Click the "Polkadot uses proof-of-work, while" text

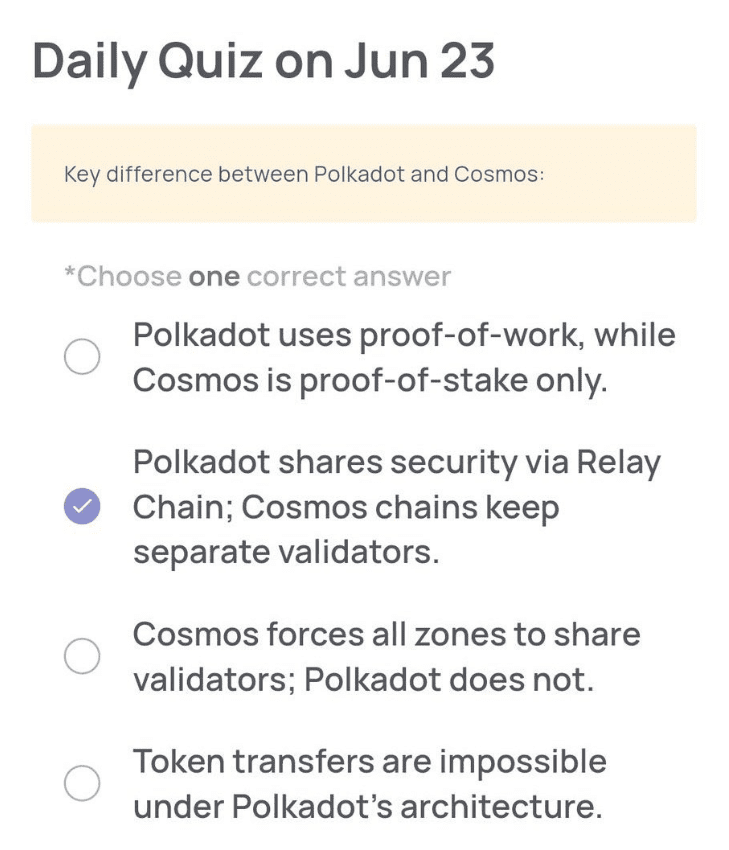[x=403, y=335]
